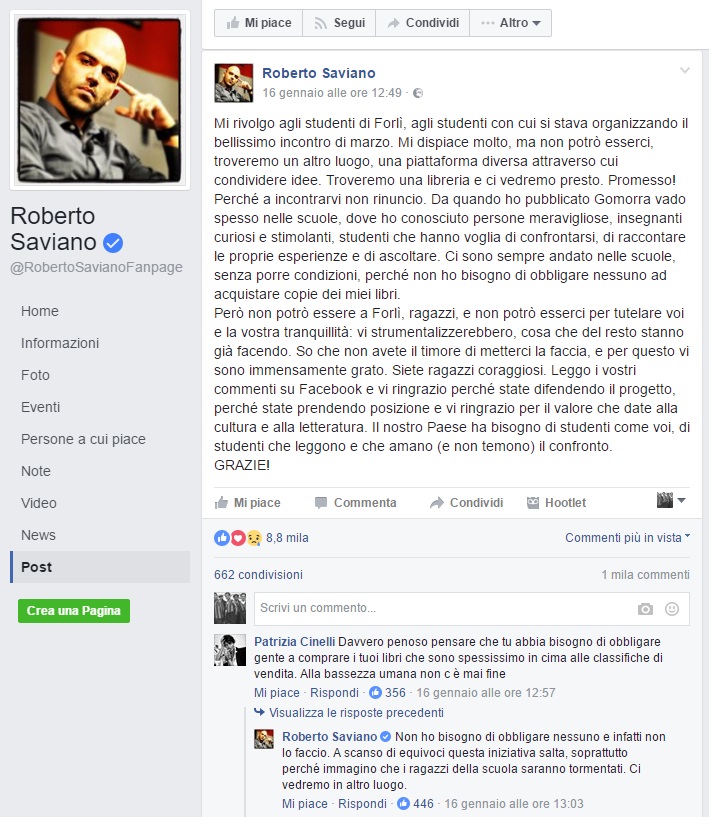Open the Altro dropdown menu
The image size is (709, 817).
pos(511,23)
